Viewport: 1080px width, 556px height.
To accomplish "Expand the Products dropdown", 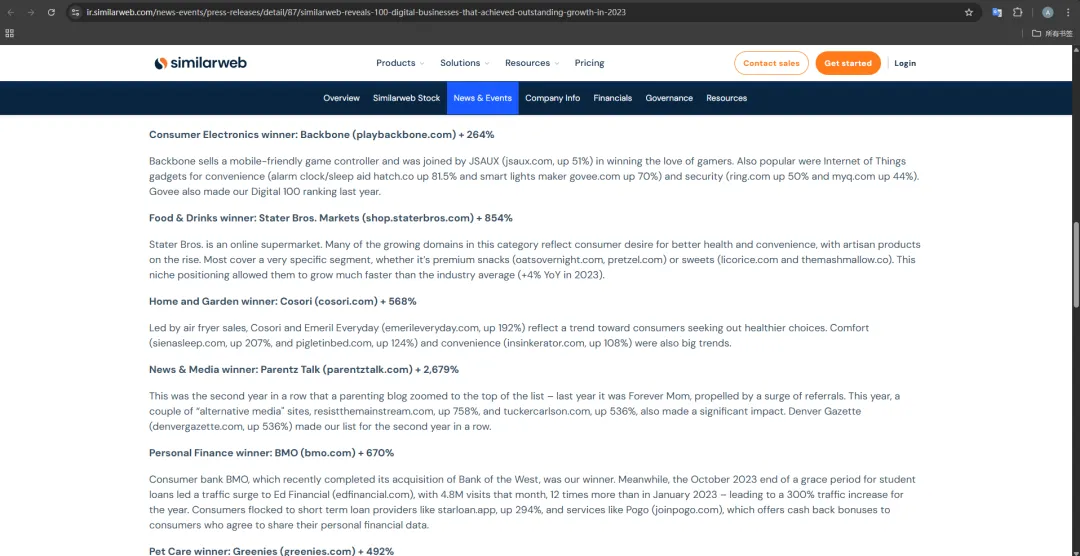I will [x=399, y=63].
